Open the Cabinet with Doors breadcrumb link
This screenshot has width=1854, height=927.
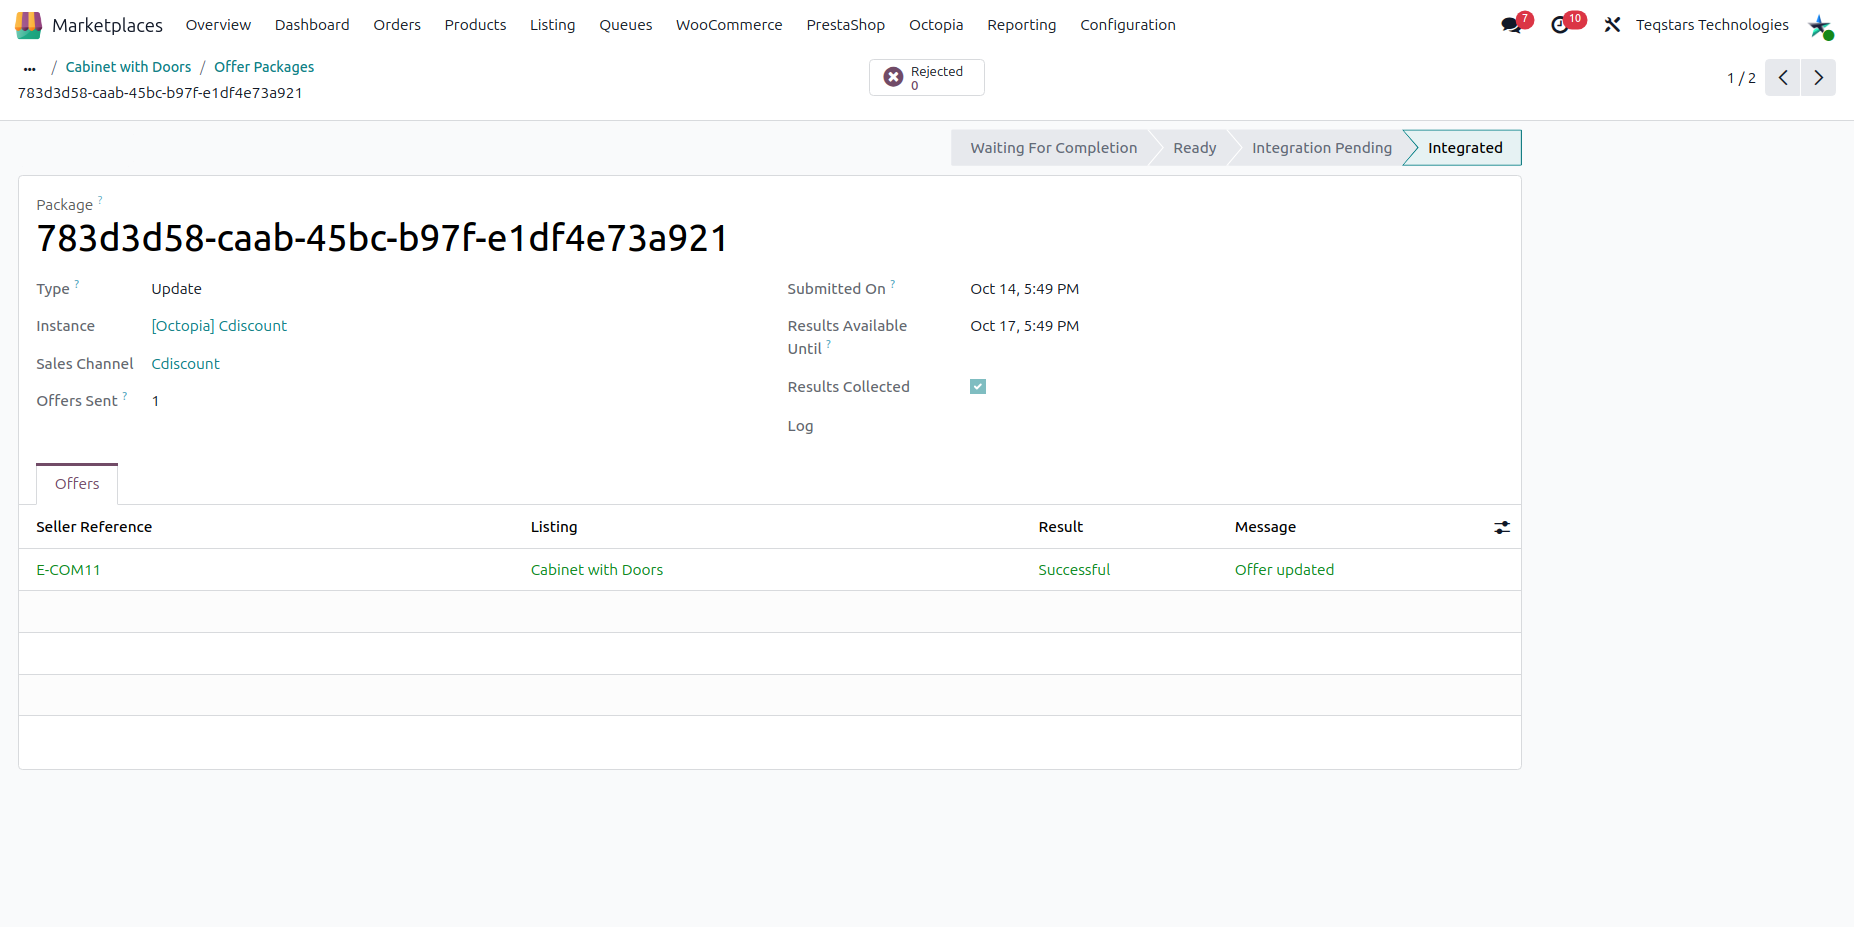point(128,67)
